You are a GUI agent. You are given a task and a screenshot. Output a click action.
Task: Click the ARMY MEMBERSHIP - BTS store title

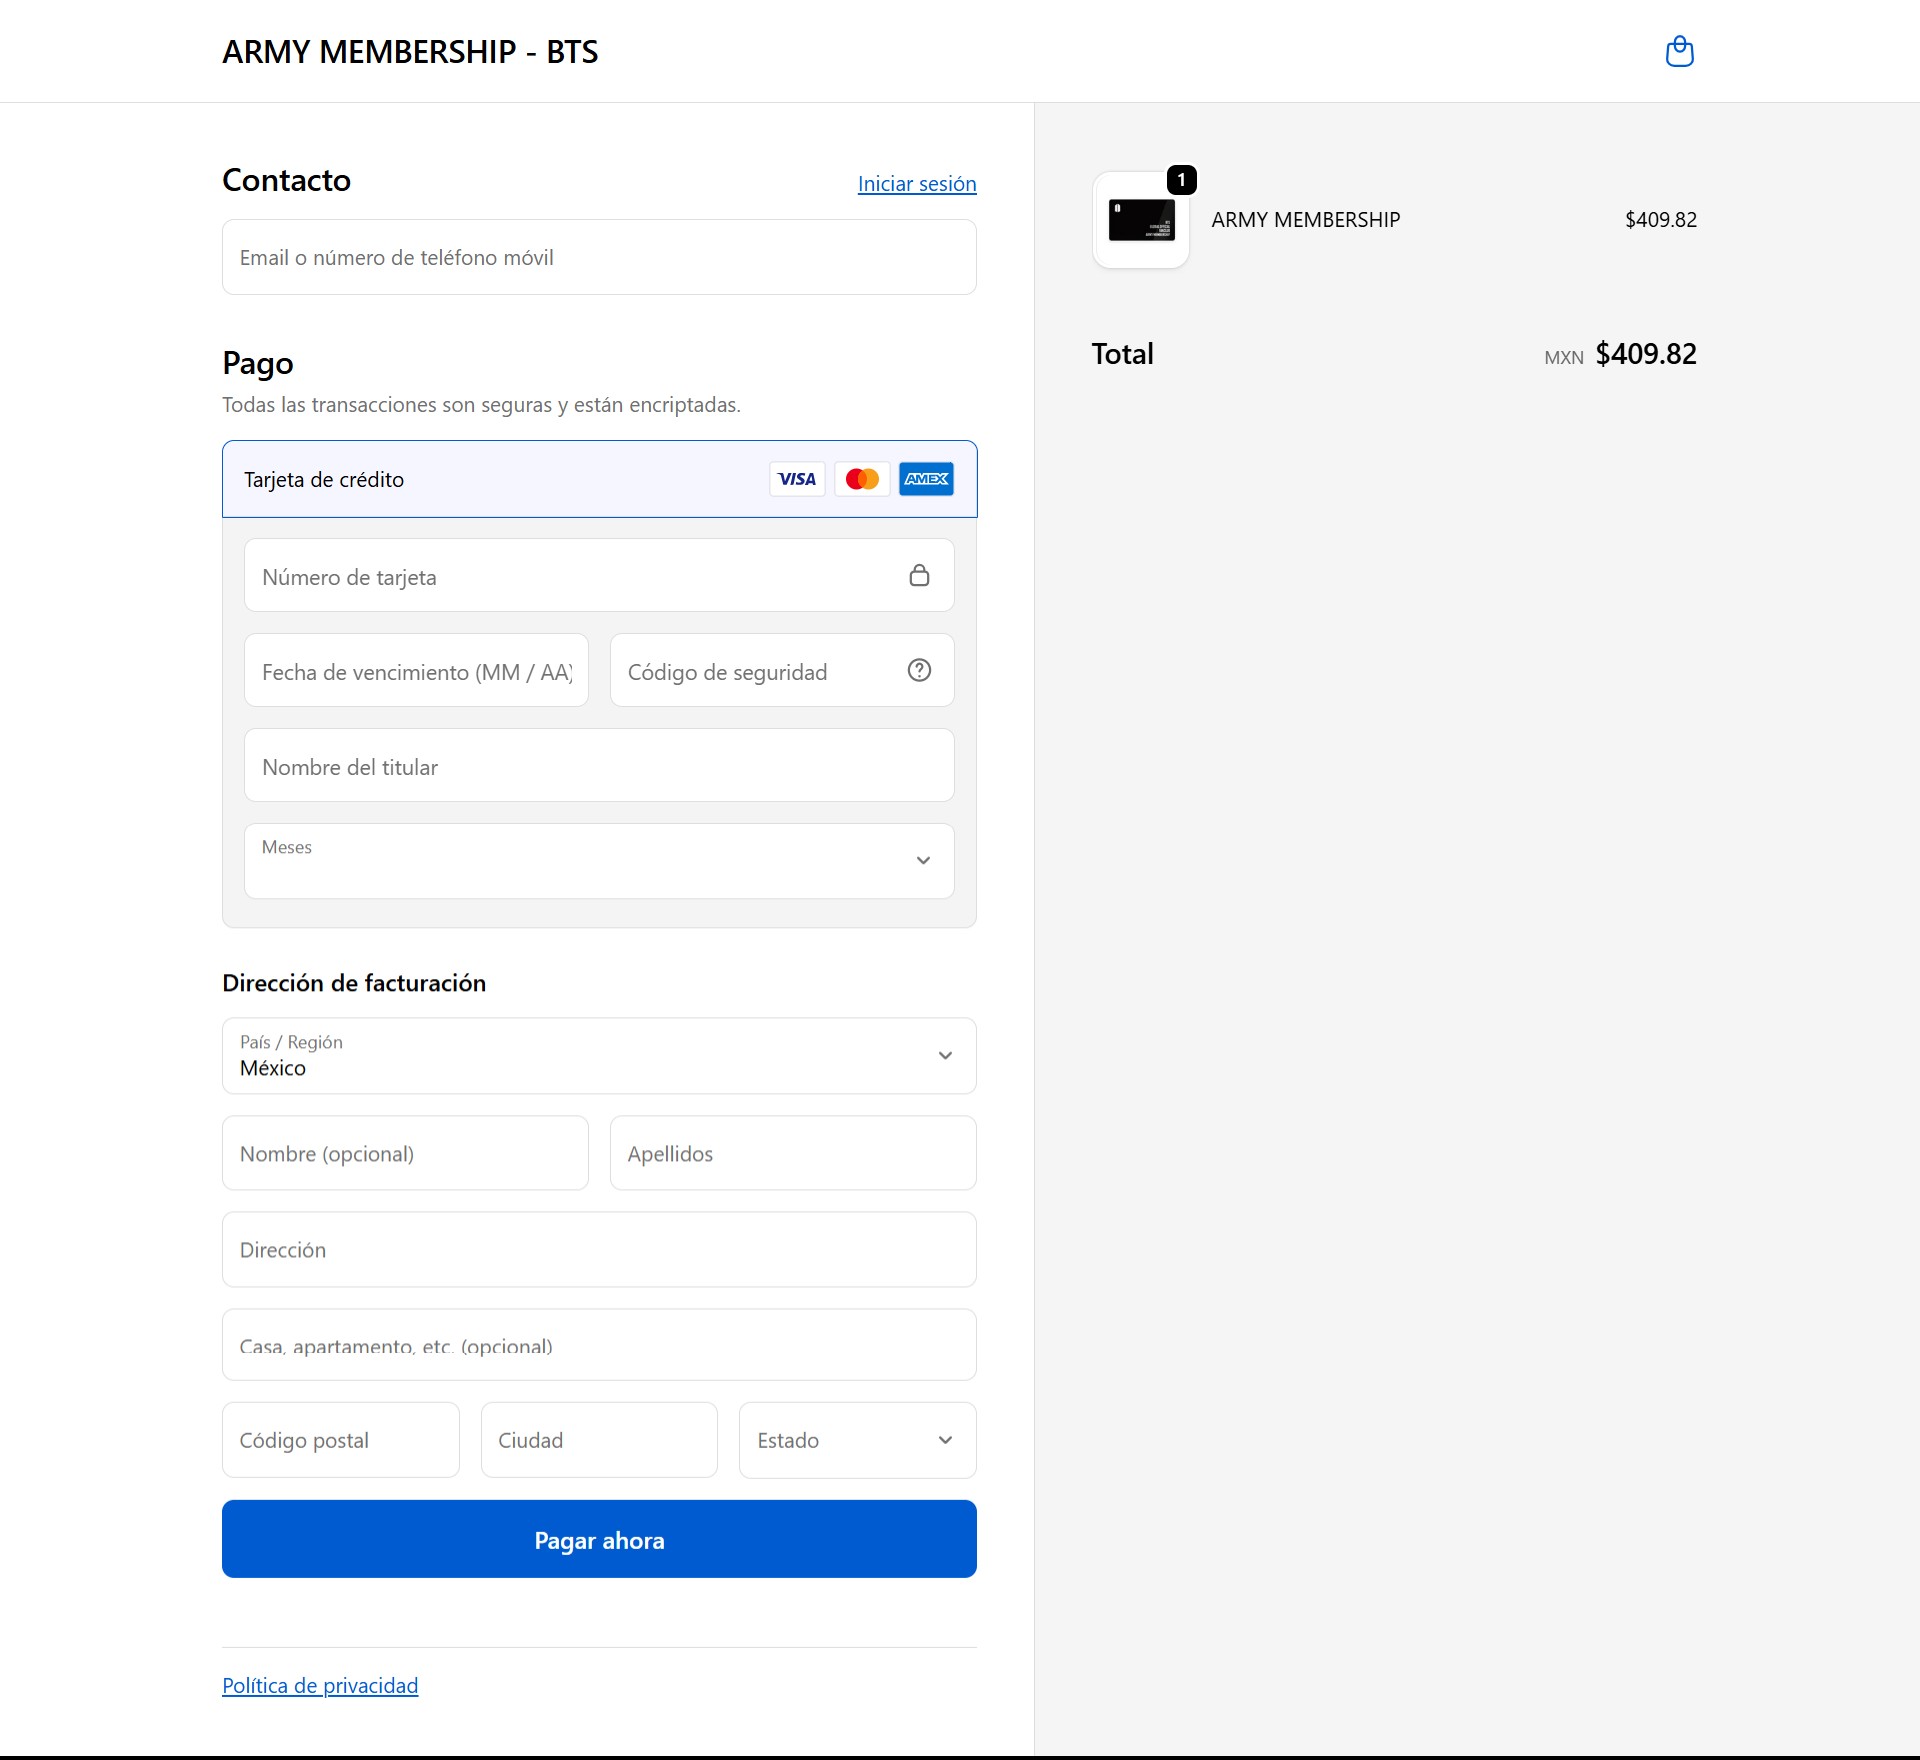point(410,52)
